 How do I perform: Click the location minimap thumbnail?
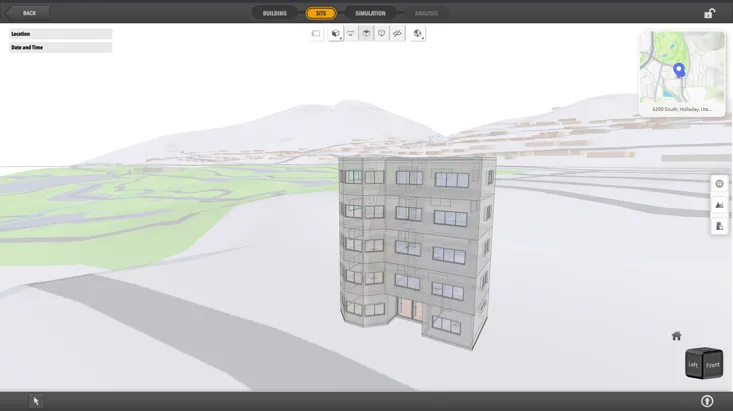[x=682, y=67]
